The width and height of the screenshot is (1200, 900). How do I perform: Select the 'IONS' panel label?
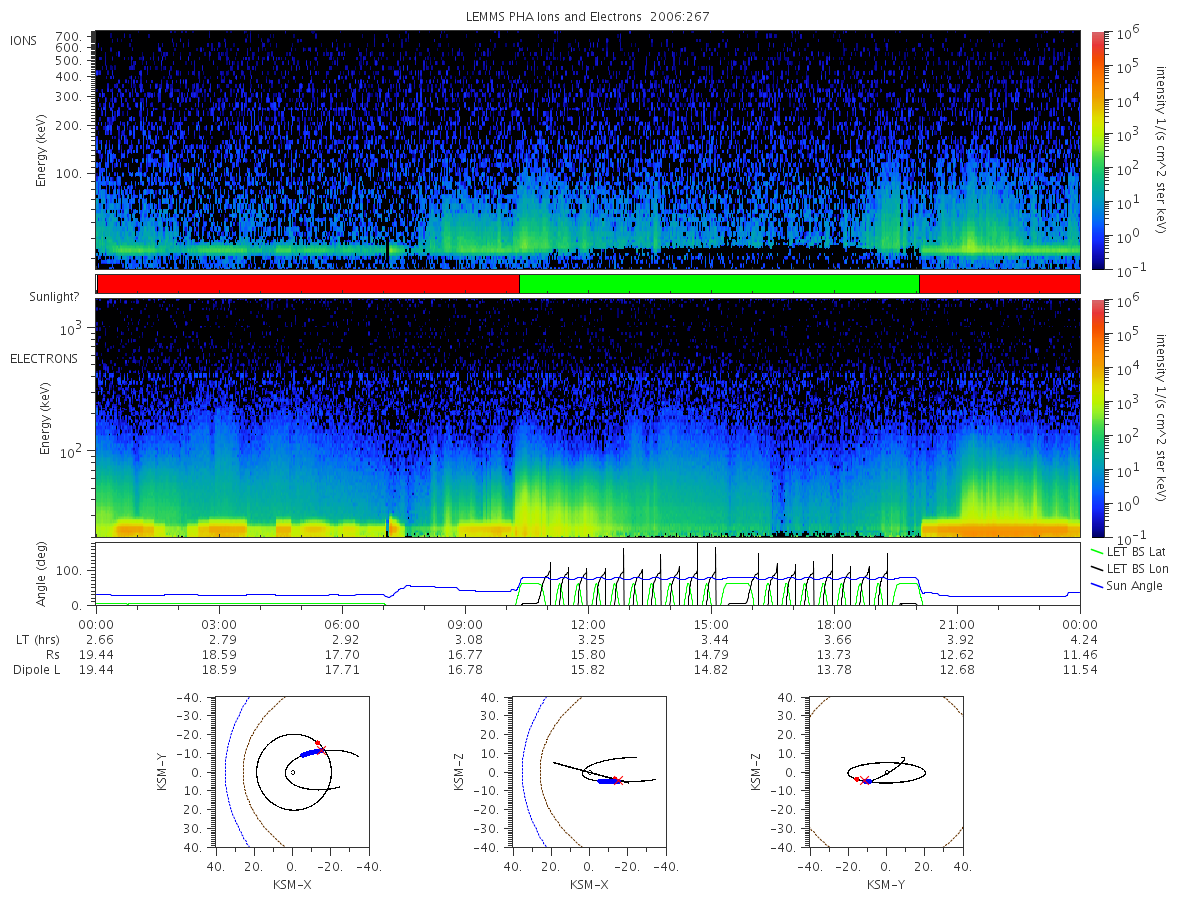pos(25,40)
